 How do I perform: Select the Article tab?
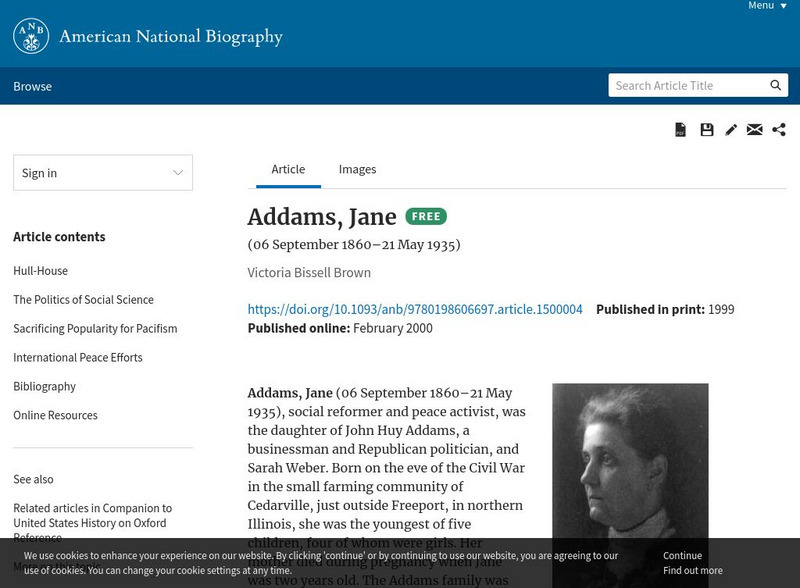click(288, 170)
